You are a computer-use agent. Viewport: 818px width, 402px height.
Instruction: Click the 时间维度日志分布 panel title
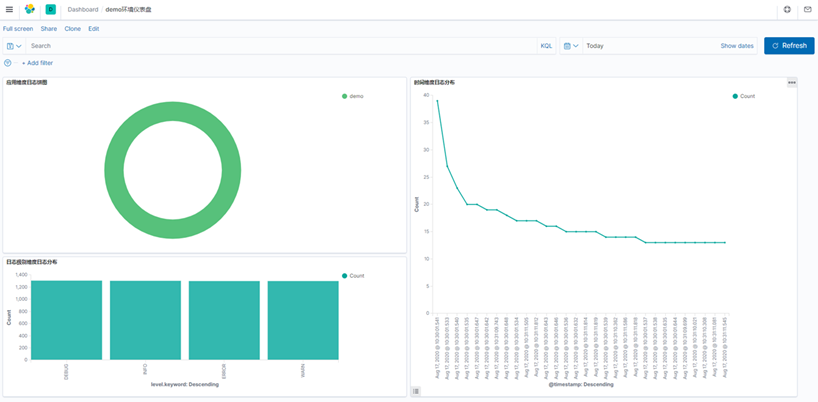434,82
